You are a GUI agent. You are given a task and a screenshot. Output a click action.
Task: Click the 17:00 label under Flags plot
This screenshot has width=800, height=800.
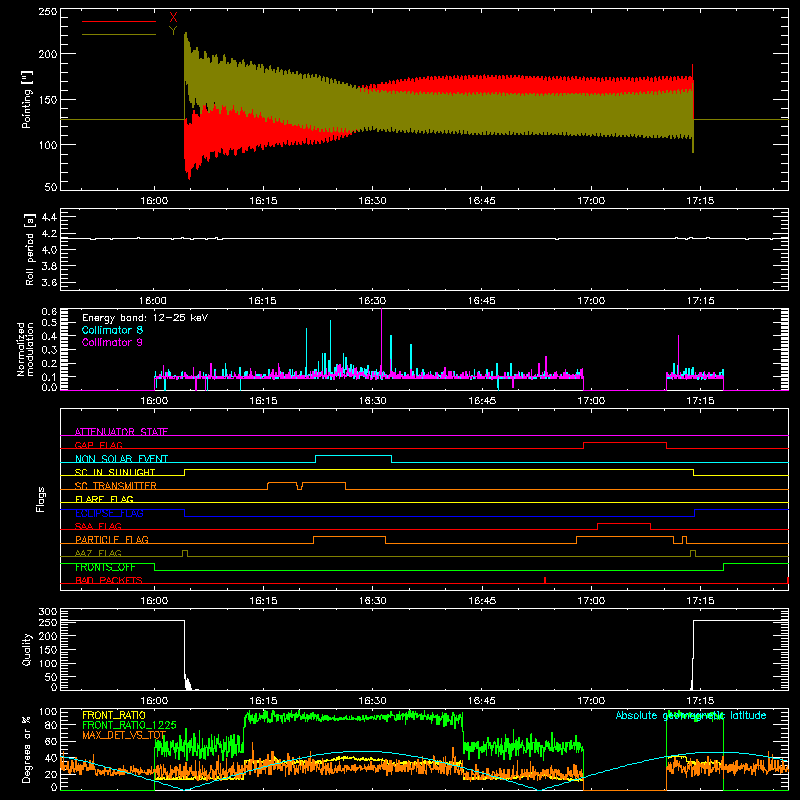[x=591, y=601]
